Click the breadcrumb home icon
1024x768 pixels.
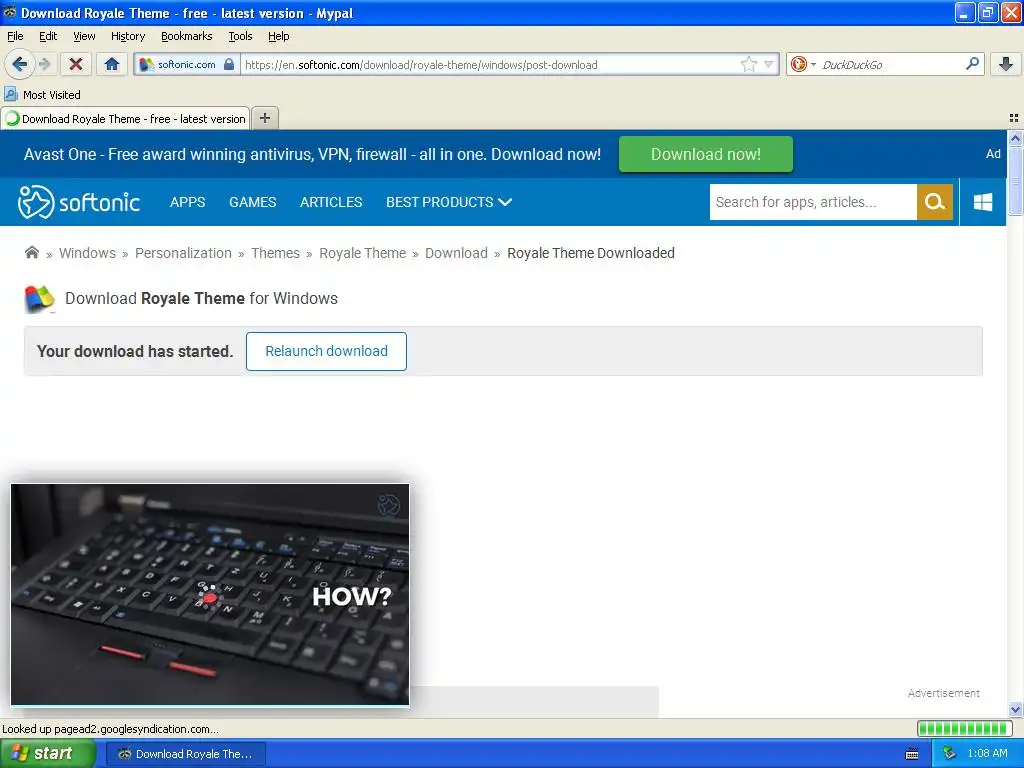pos(31,252)
